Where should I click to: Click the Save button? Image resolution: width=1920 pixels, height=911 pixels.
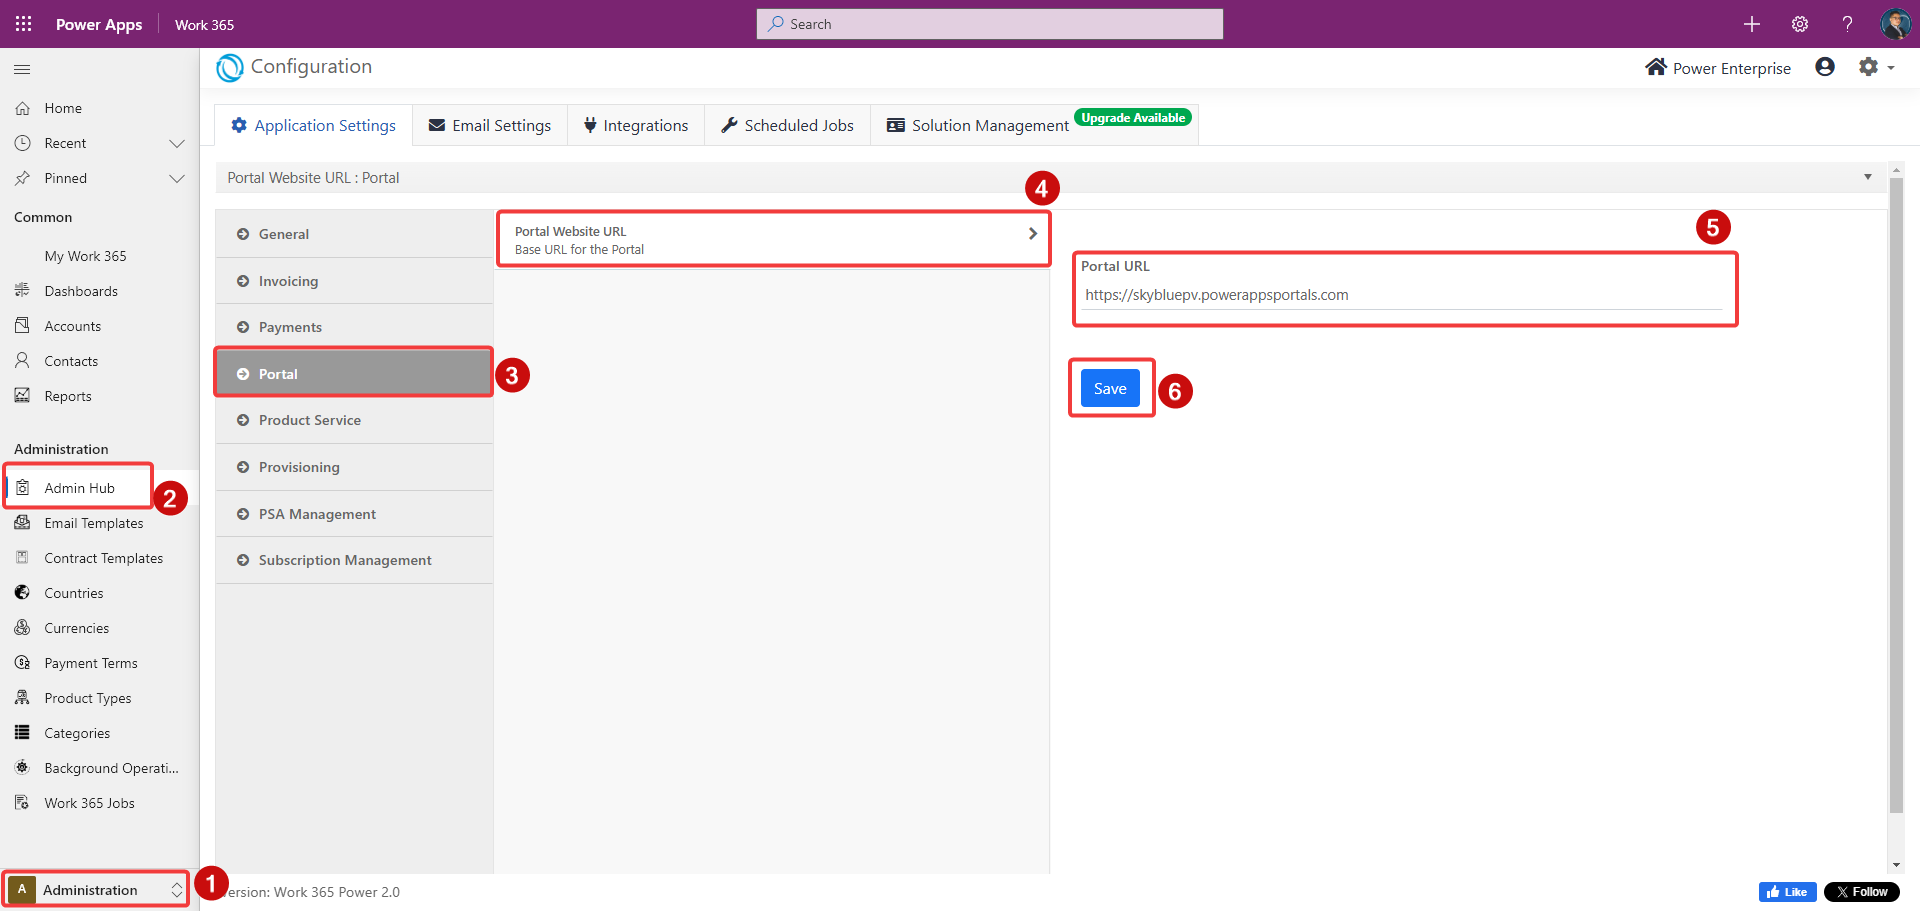click(x=1110, y=388)
